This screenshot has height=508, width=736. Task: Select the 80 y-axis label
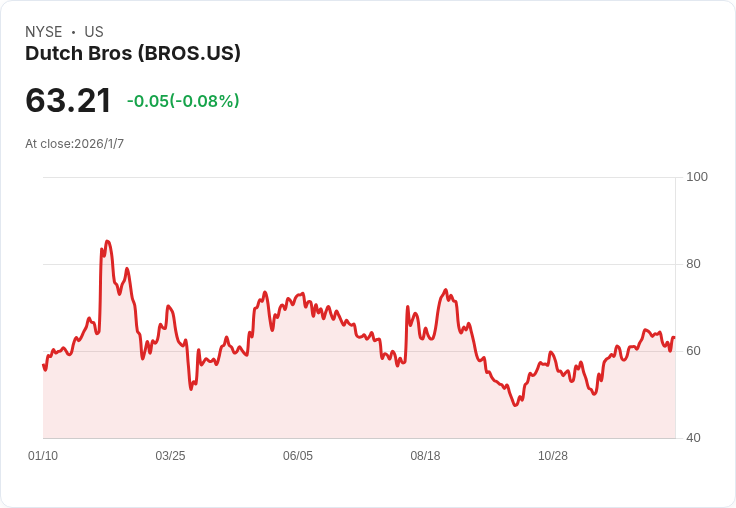click(693, 264)
